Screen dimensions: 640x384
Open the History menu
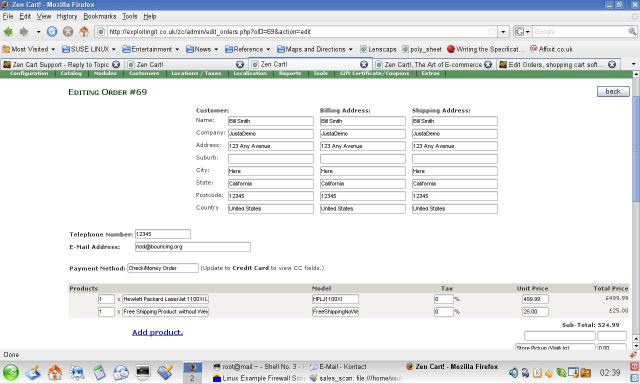pos(67,16)
